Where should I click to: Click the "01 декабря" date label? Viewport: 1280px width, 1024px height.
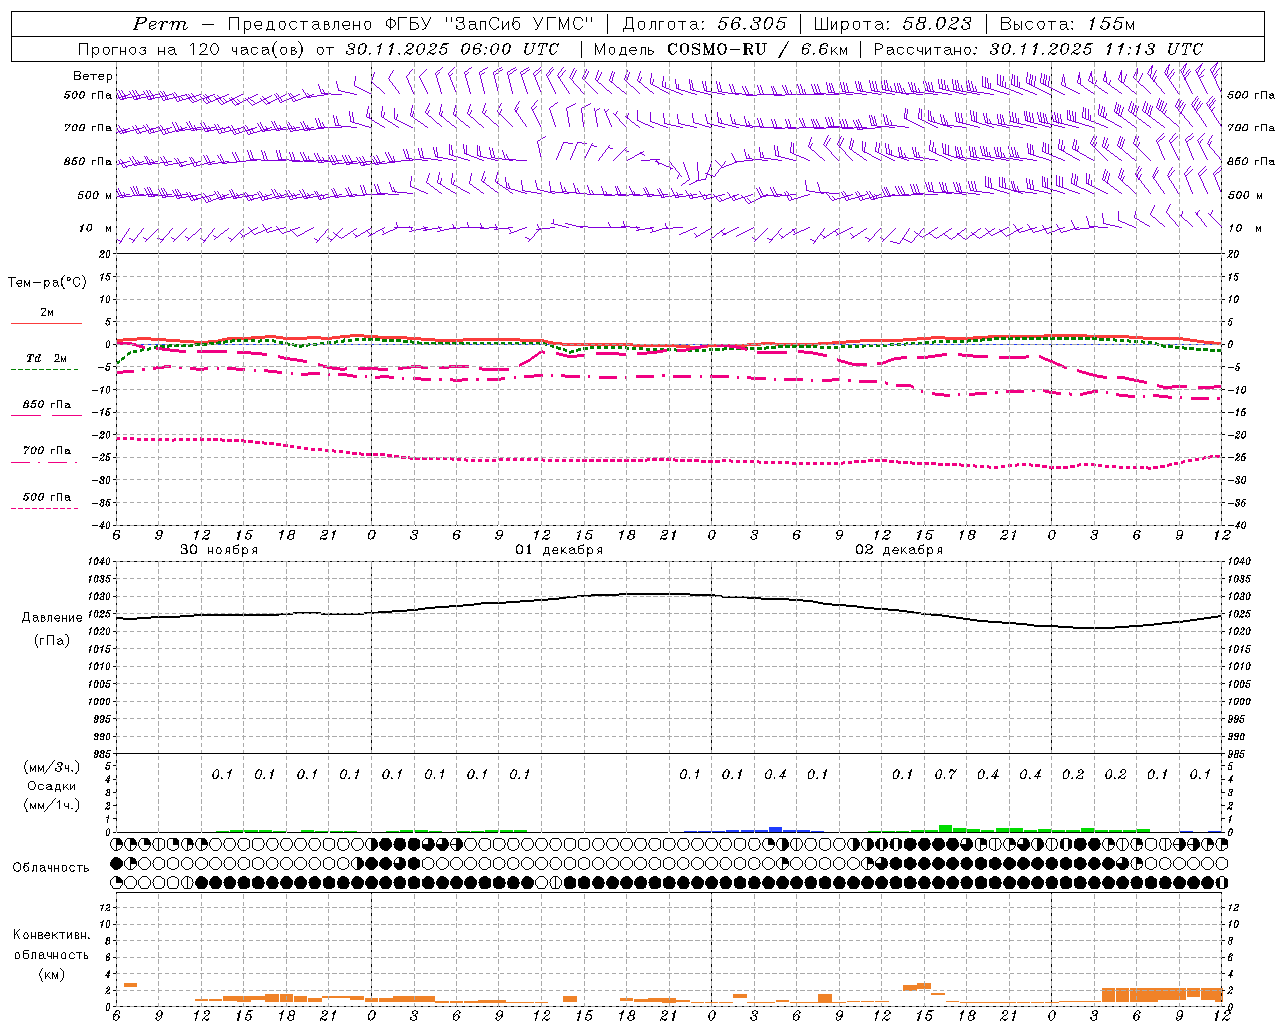559,550
